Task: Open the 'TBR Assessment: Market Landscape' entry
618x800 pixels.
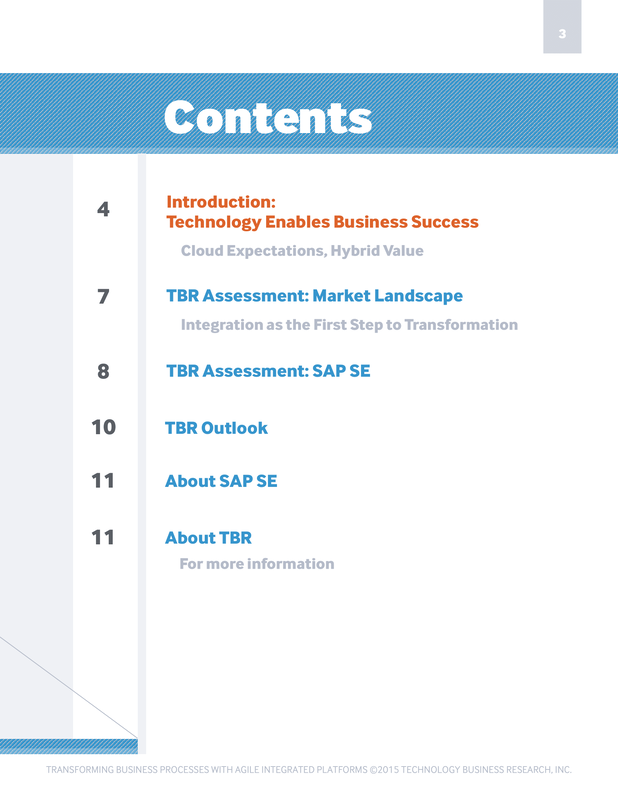Action: click(x=314, y=296)
